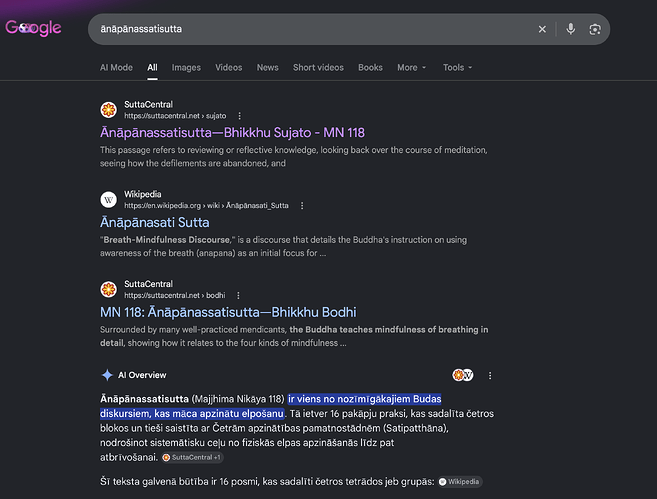Start voice search with the microphone icon
Viewport: 657px width, 499px height.
click(570, 29)
